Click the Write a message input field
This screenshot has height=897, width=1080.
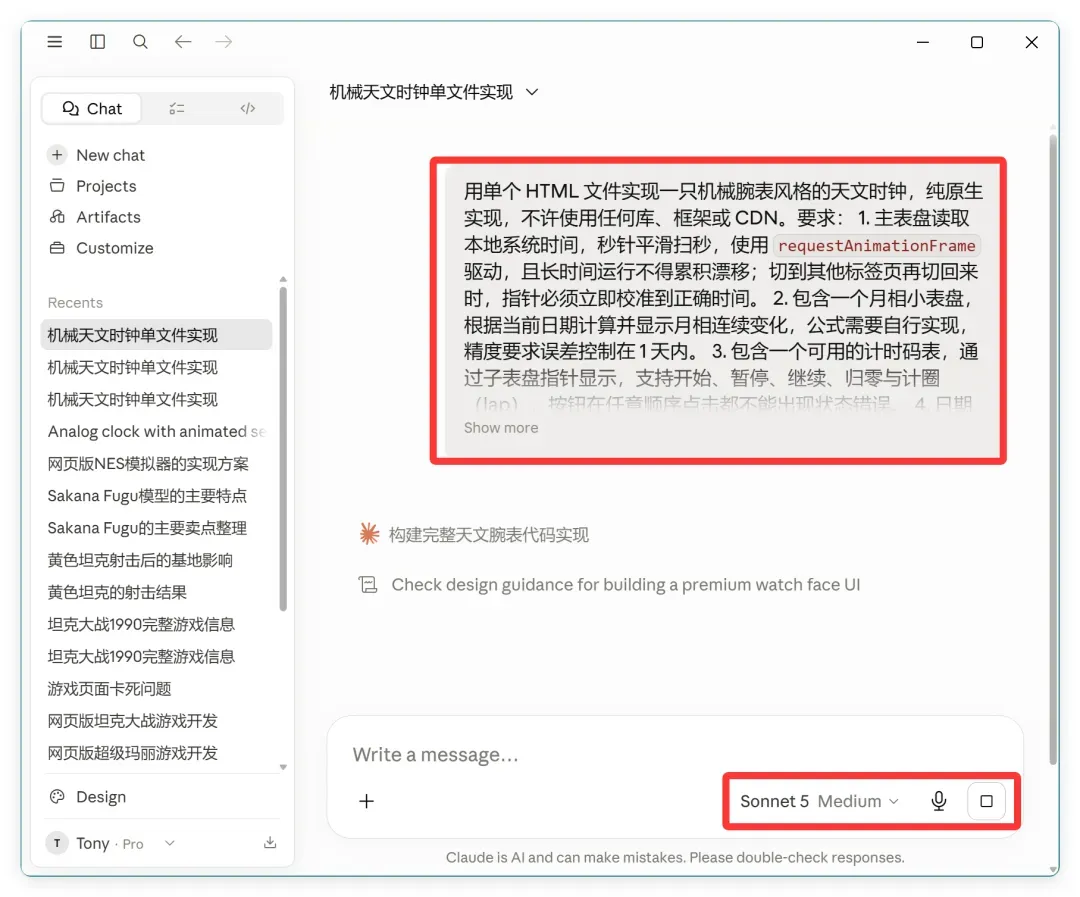(x=675, y=754)
